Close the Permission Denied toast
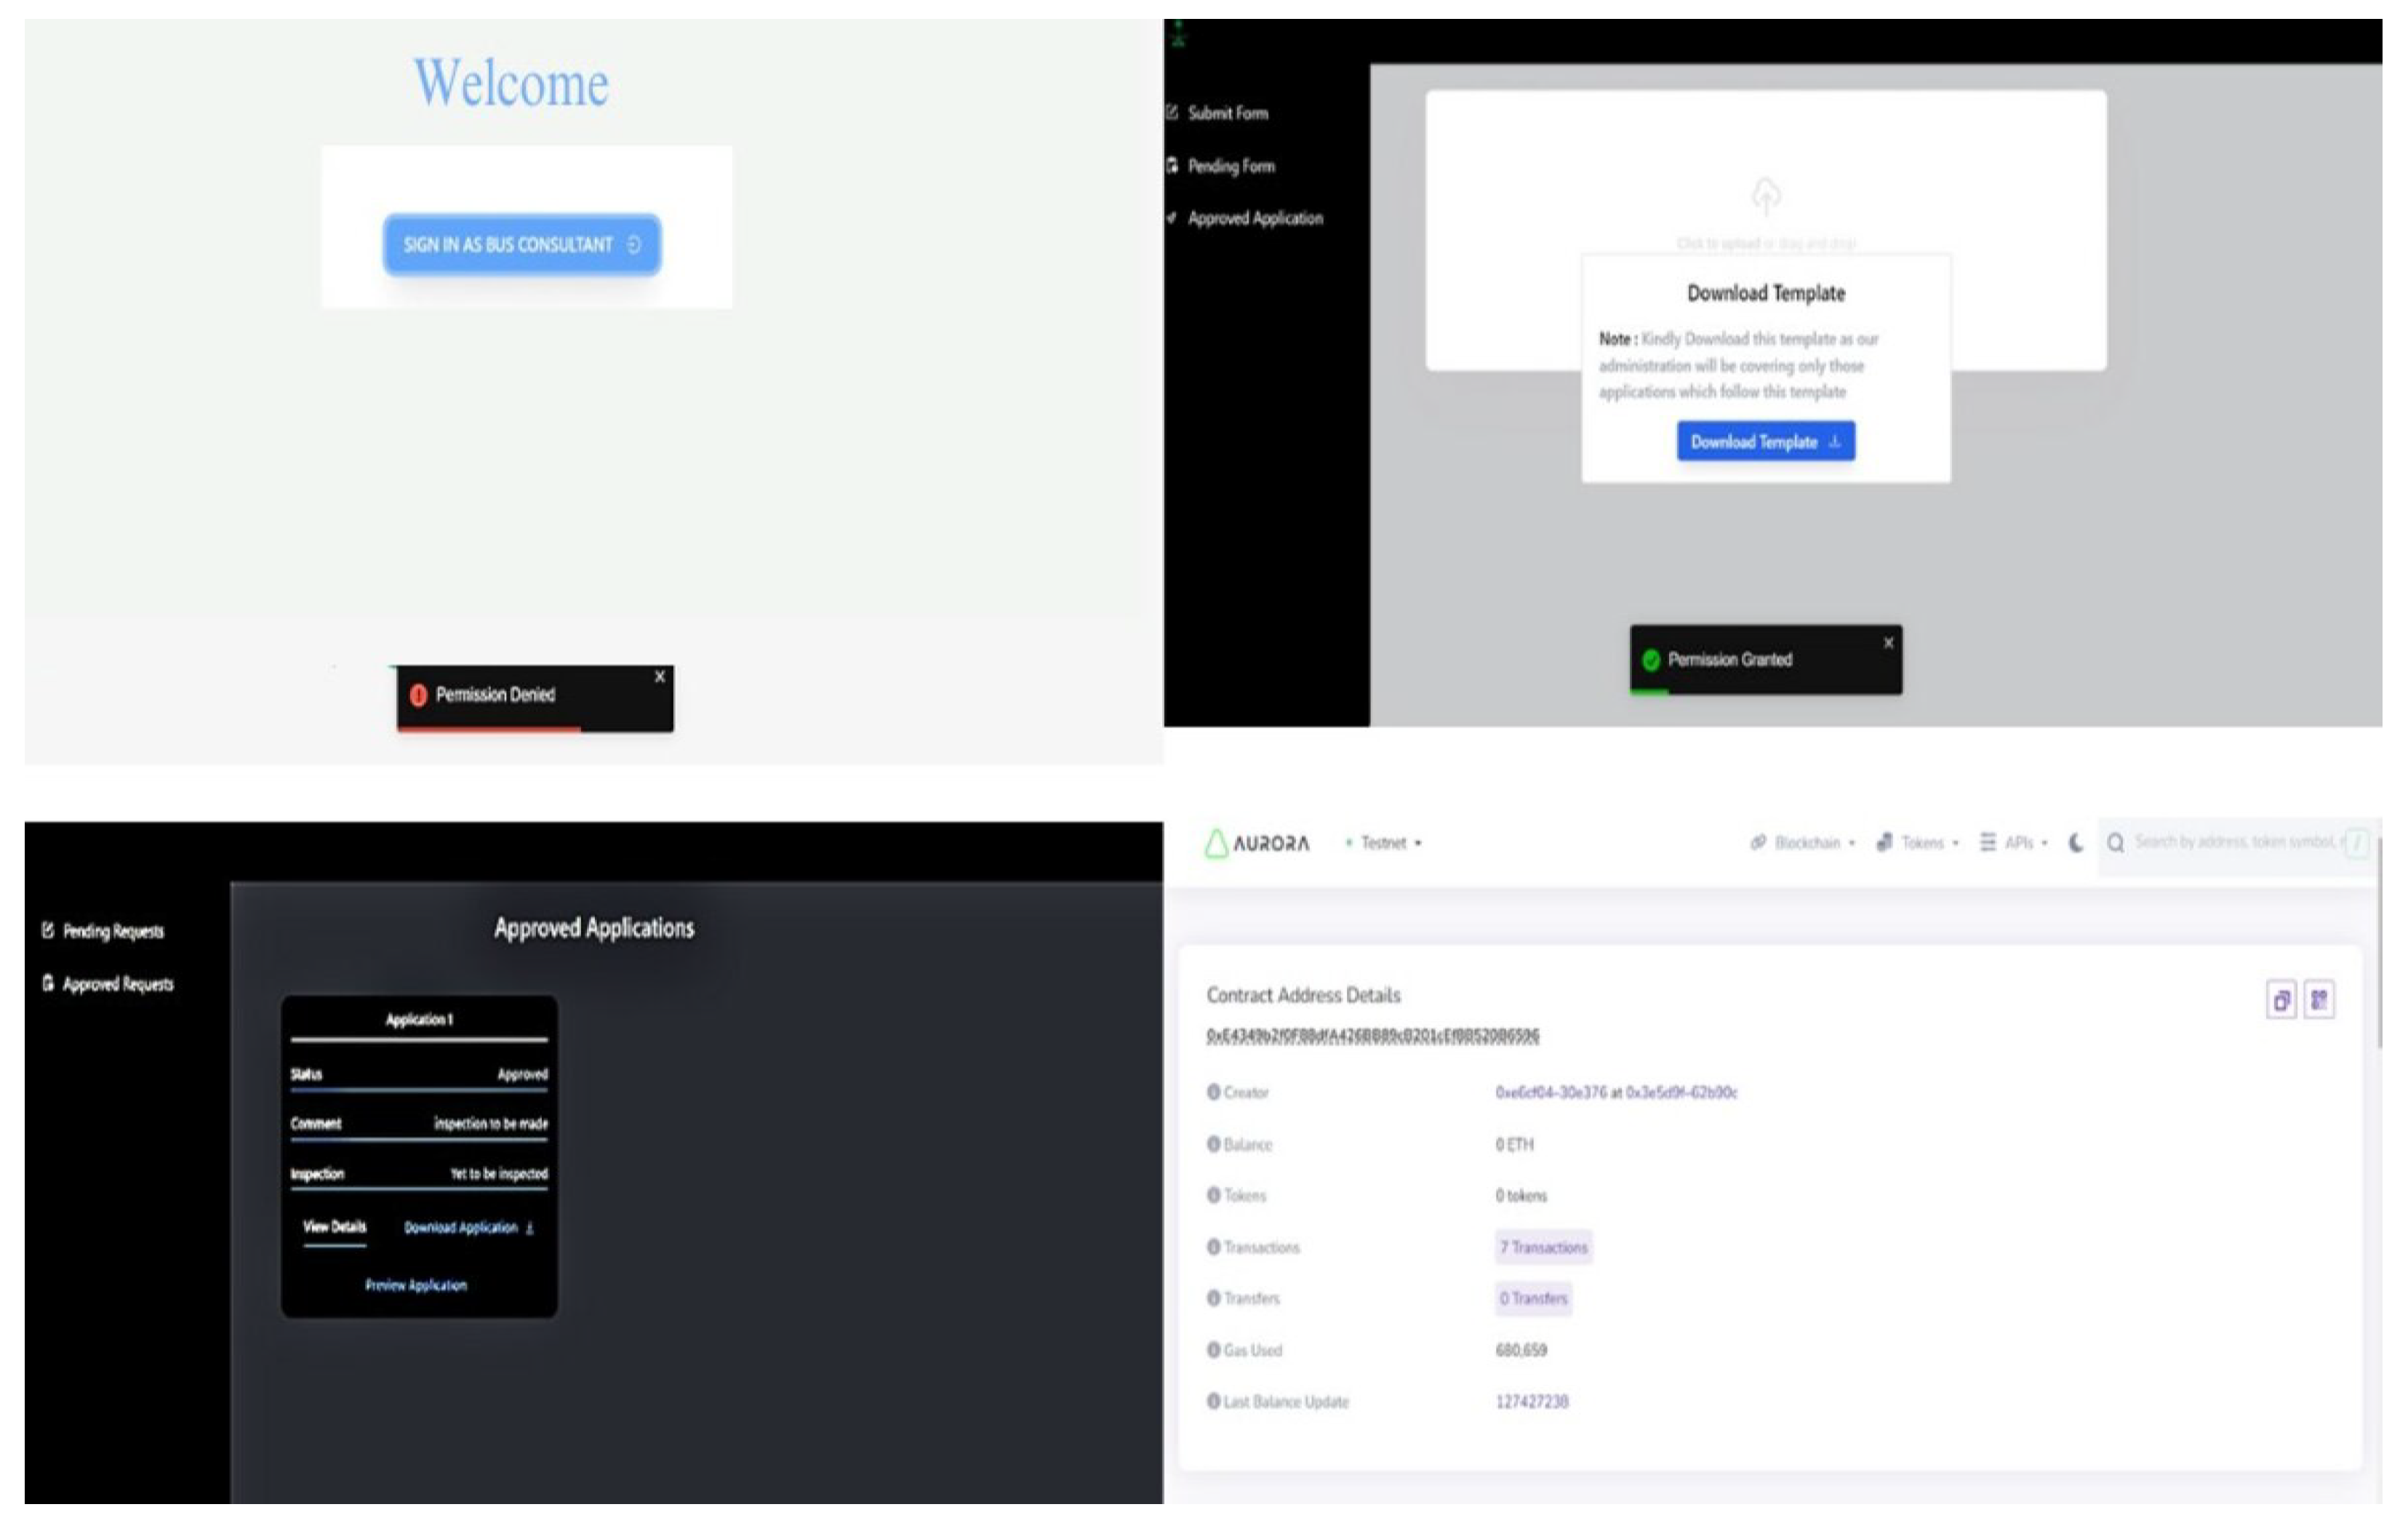This screenshot has height=1523, width=2408. [660, 677]
